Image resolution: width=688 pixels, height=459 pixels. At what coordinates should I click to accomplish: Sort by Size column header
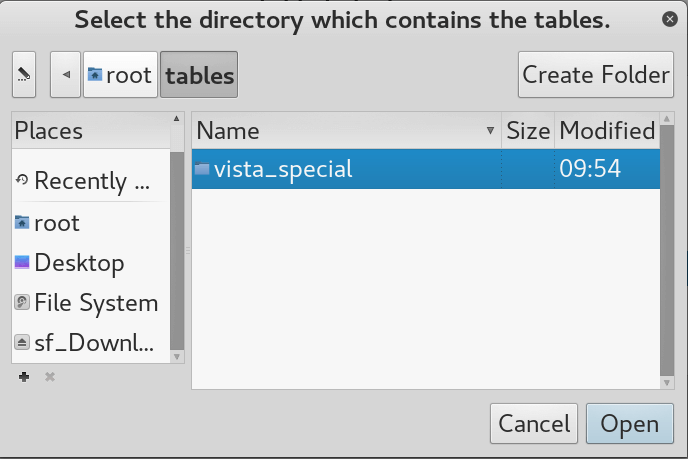click(528, 131)
